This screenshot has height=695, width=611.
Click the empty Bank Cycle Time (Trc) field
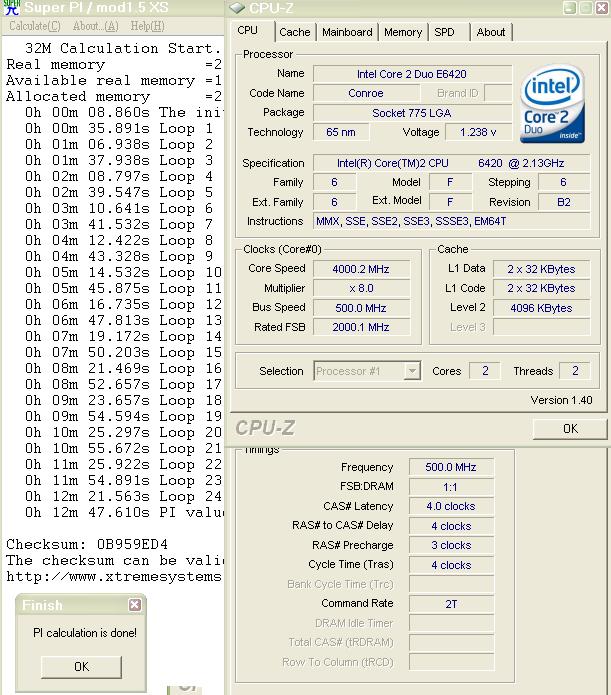(x=451, y=584)
